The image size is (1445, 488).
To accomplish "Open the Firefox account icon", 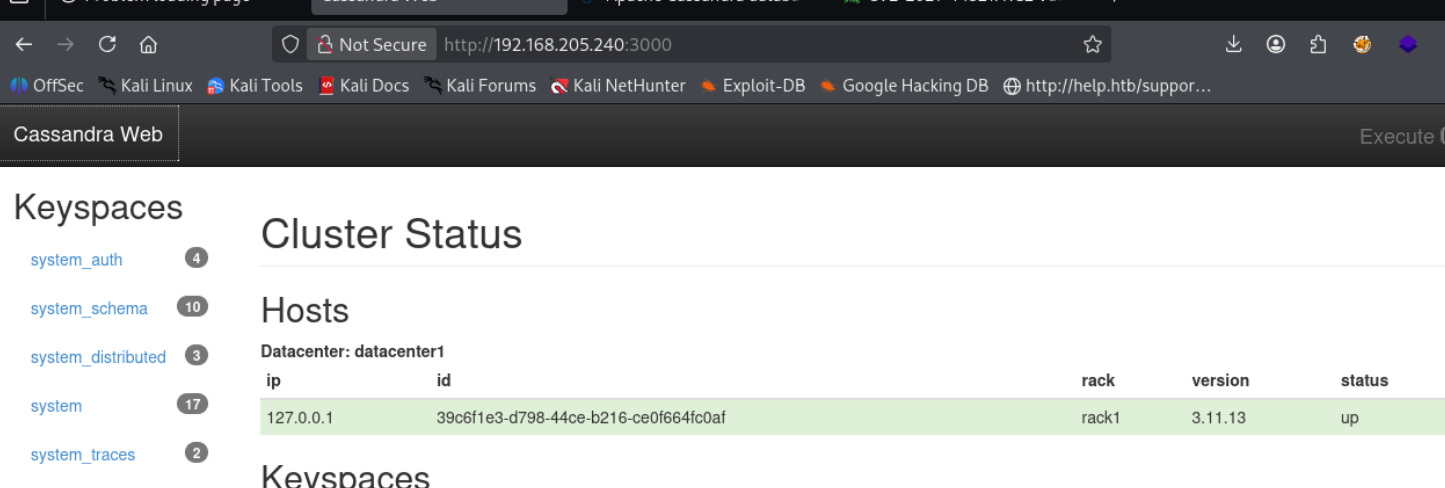I will (1275, 44).
